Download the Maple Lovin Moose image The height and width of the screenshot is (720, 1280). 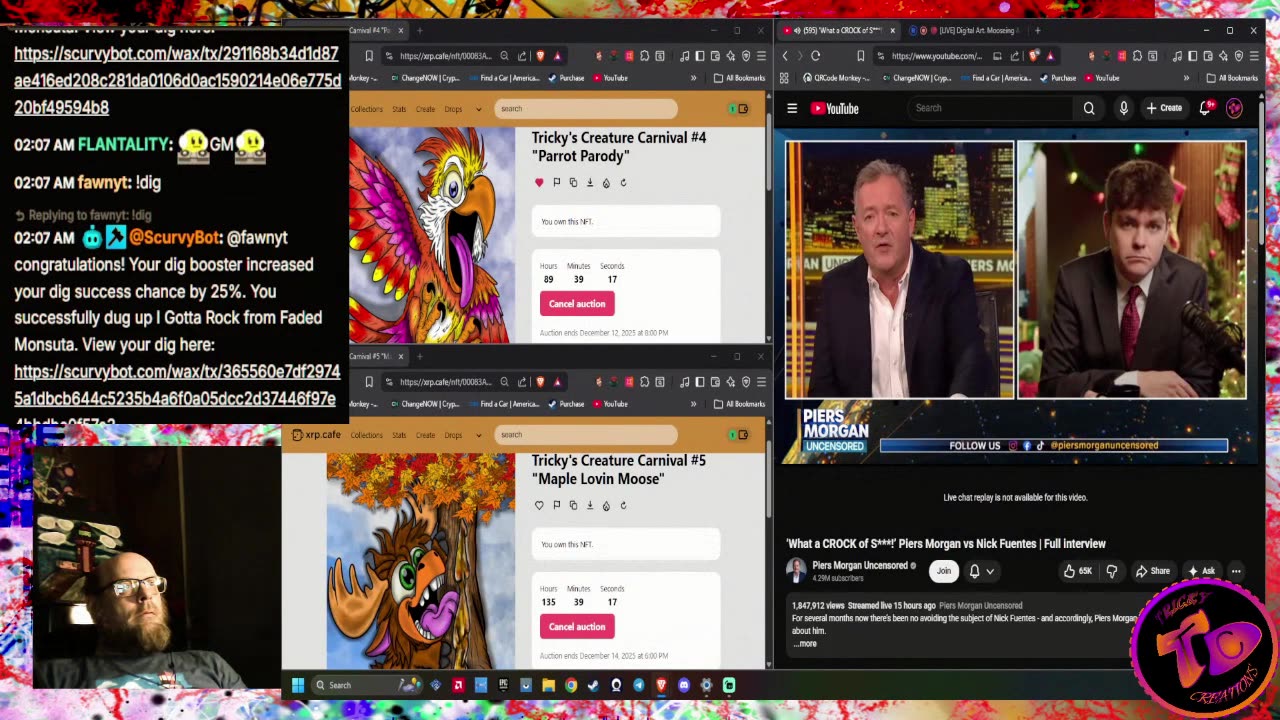point(589,505)
